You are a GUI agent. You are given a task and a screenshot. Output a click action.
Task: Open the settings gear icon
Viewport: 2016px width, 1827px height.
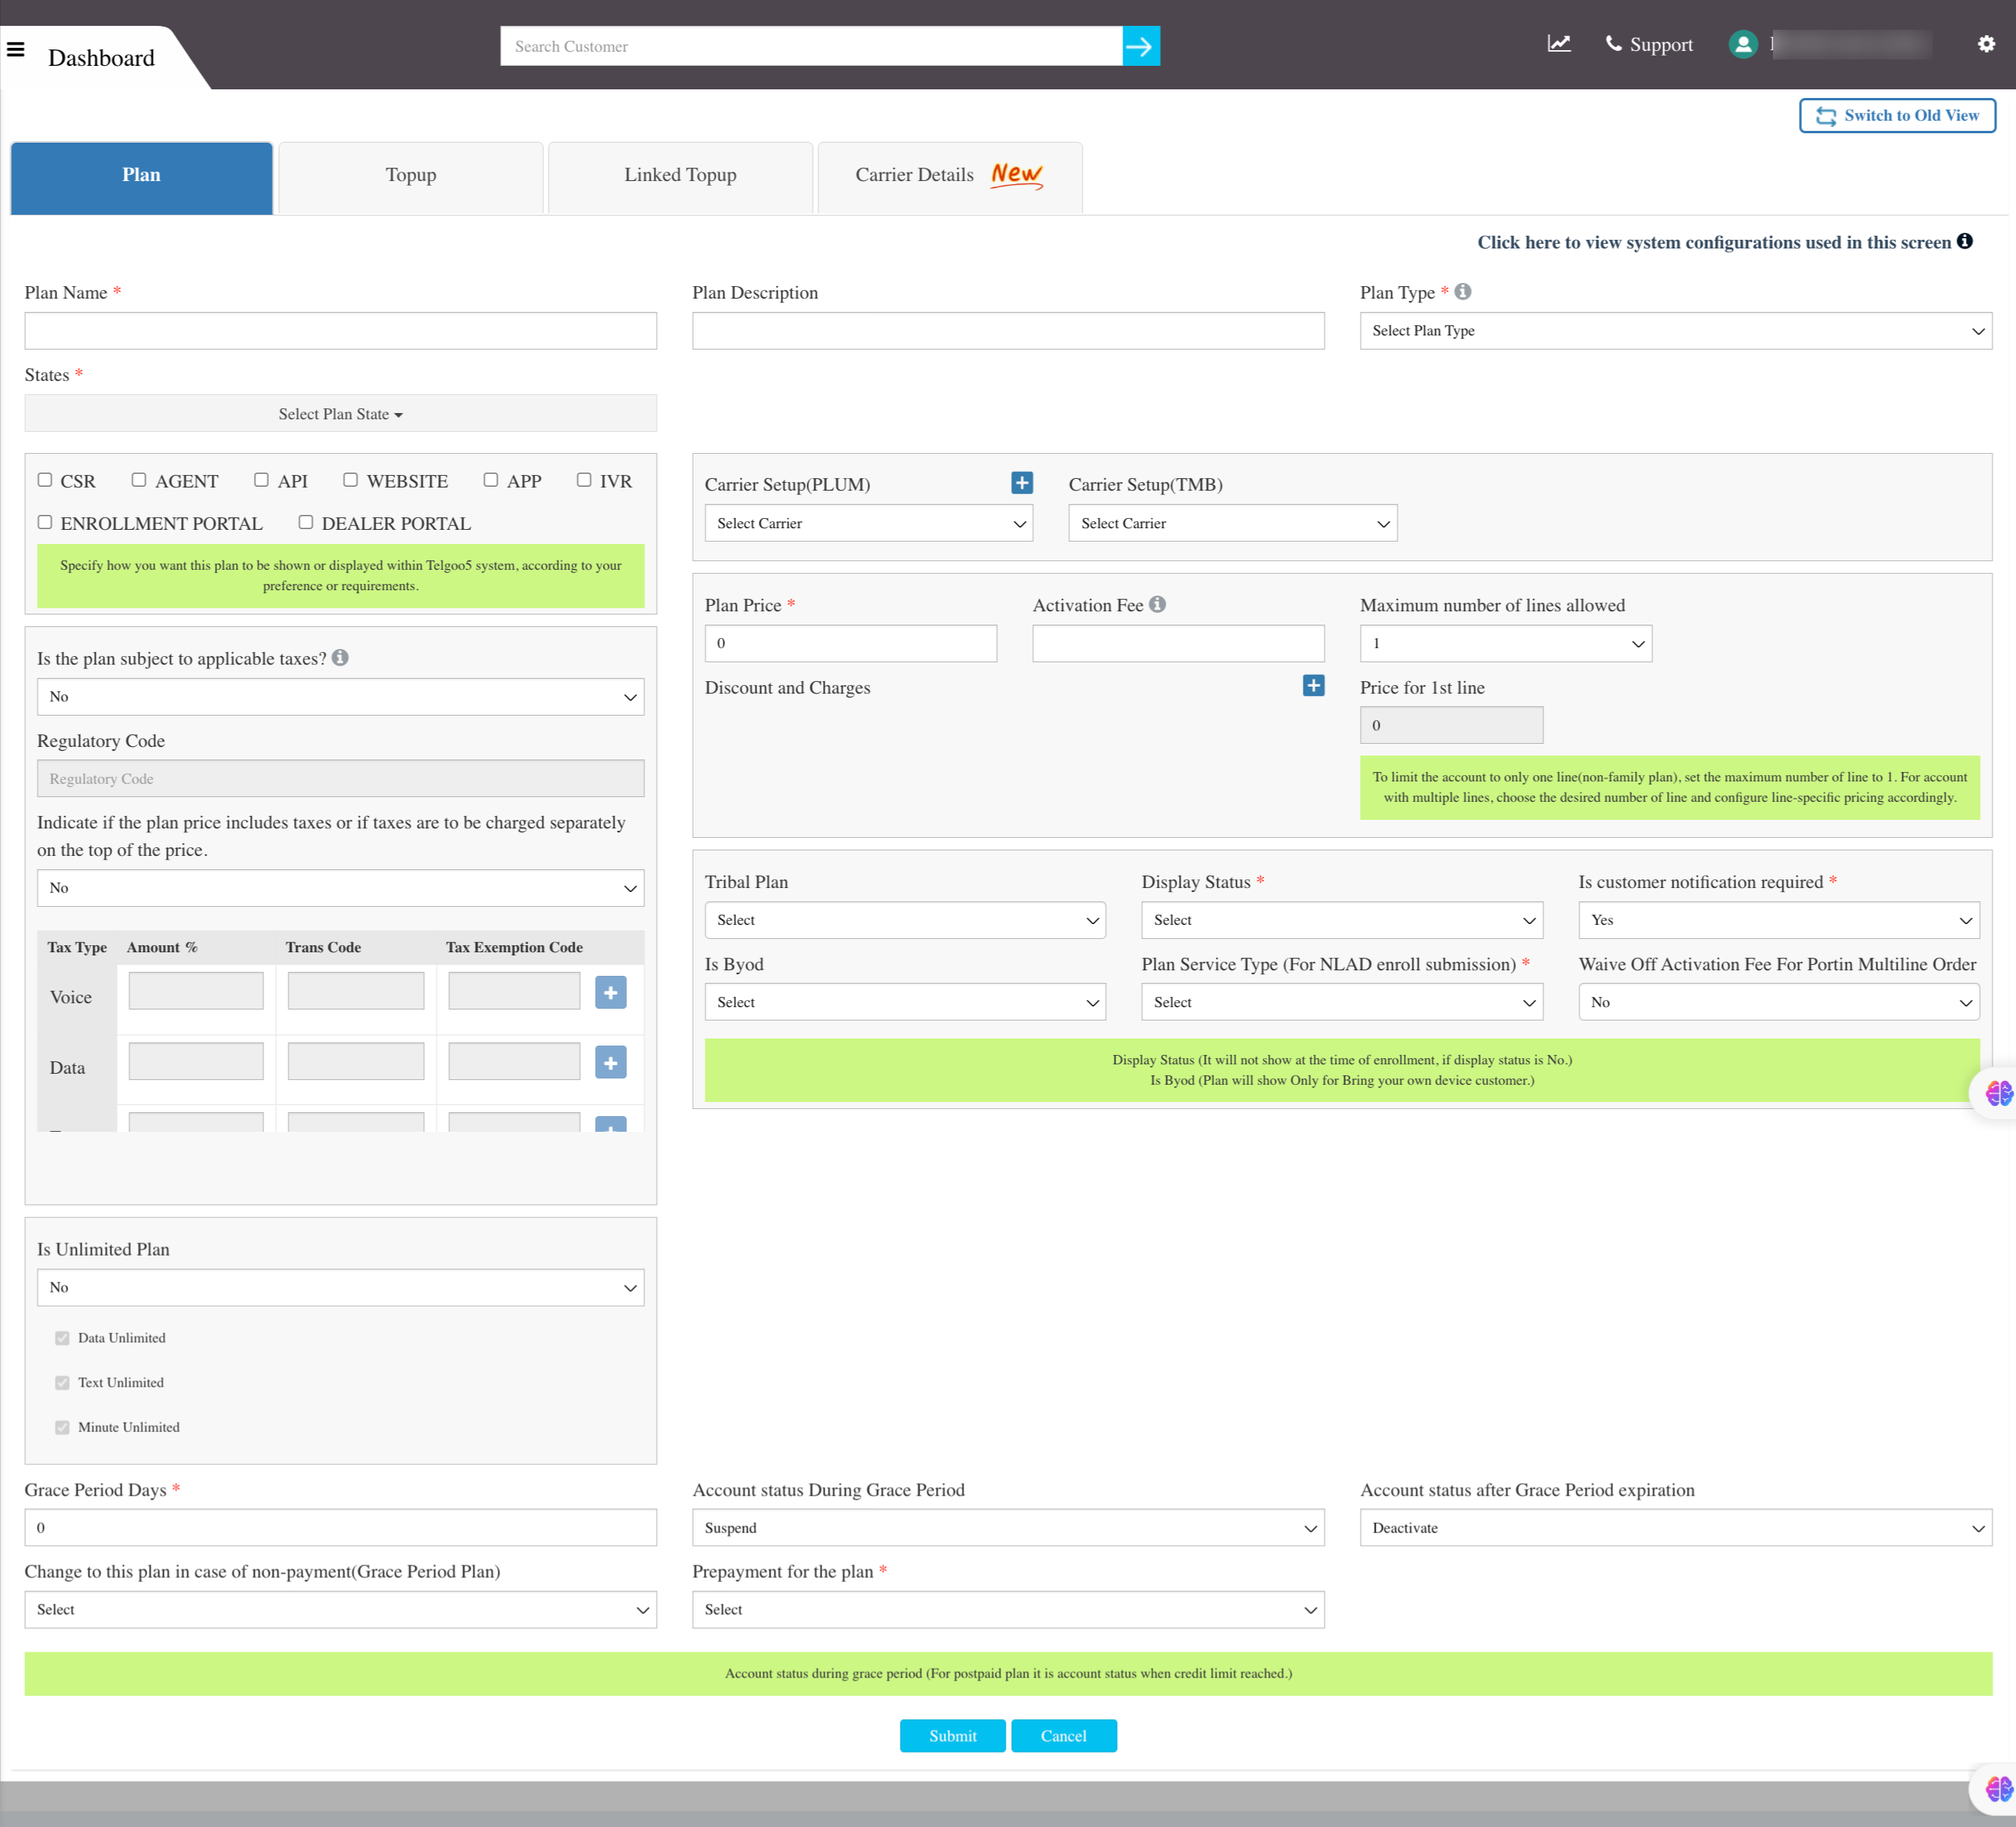(1986, 44)
